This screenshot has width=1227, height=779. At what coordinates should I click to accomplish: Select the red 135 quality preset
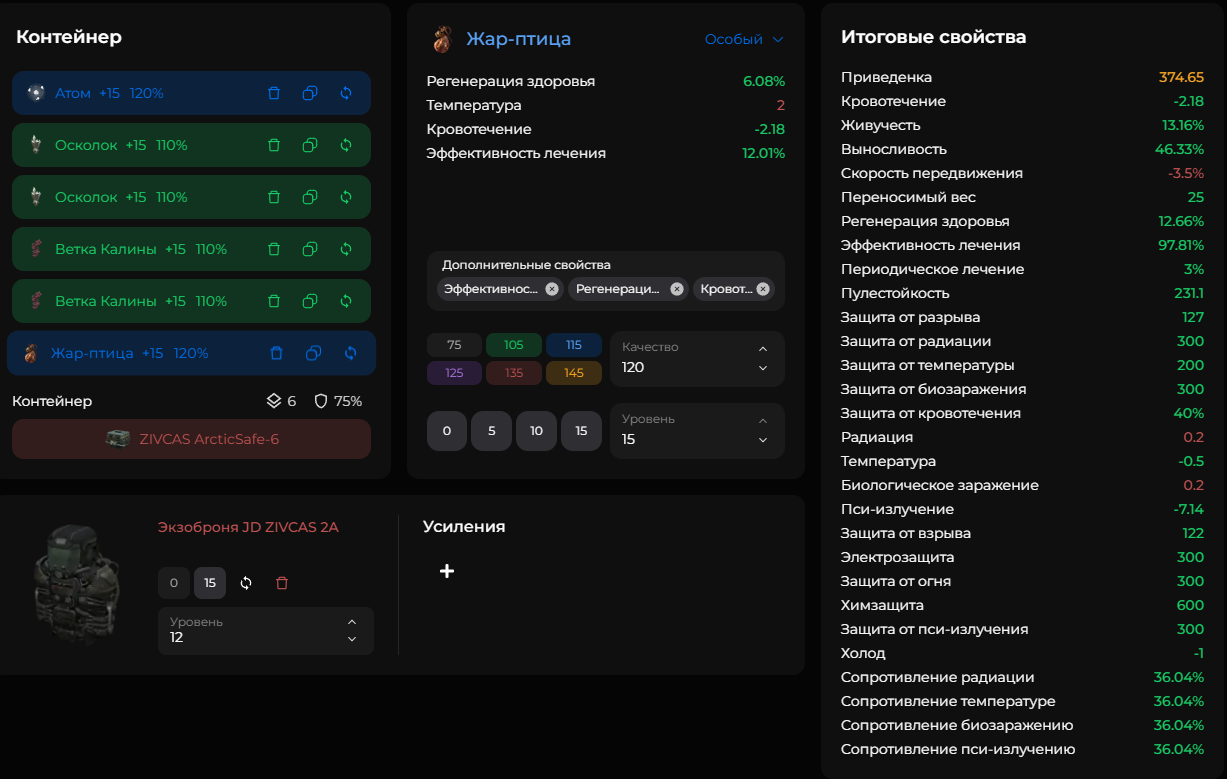tap(514, 373)
